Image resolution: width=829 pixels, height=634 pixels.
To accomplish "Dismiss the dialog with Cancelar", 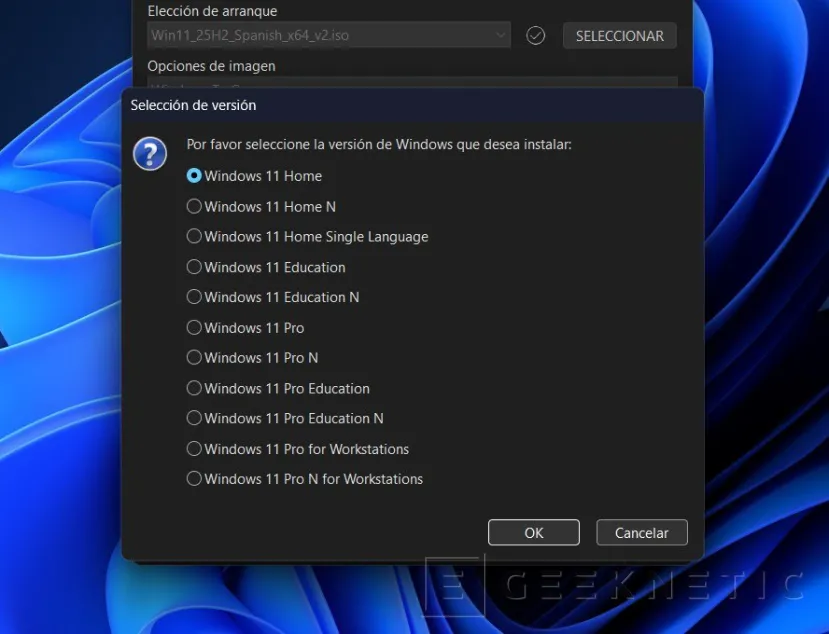I will (641, 532).
